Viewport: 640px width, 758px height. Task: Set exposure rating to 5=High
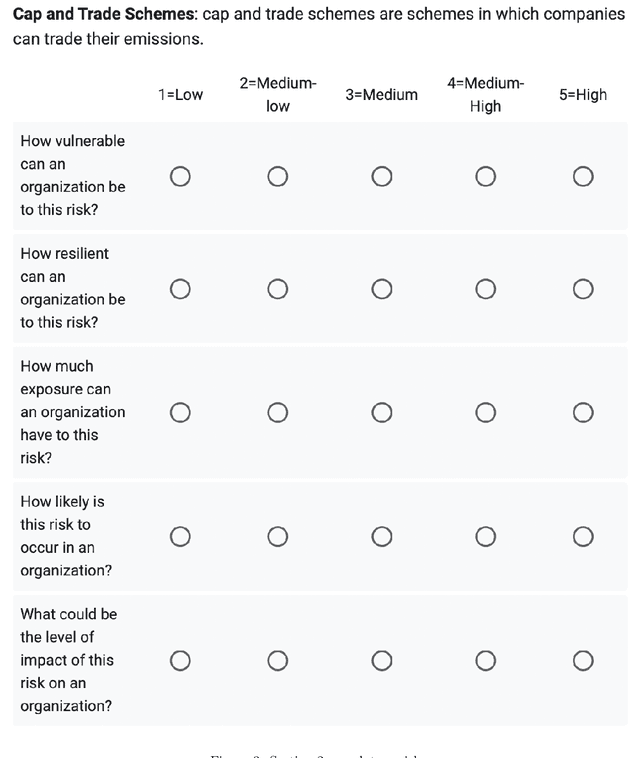pos(583,412)
